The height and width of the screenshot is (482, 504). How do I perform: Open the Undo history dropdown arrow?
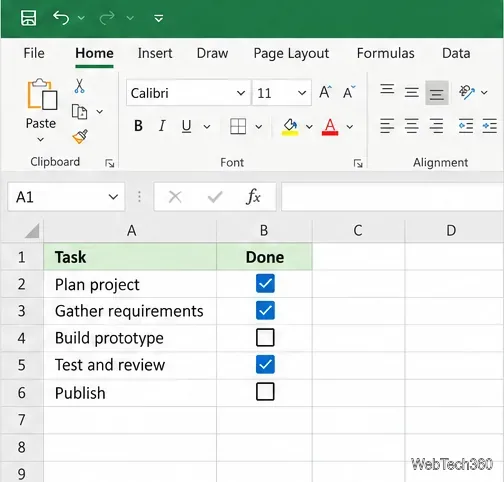[81, 18]
